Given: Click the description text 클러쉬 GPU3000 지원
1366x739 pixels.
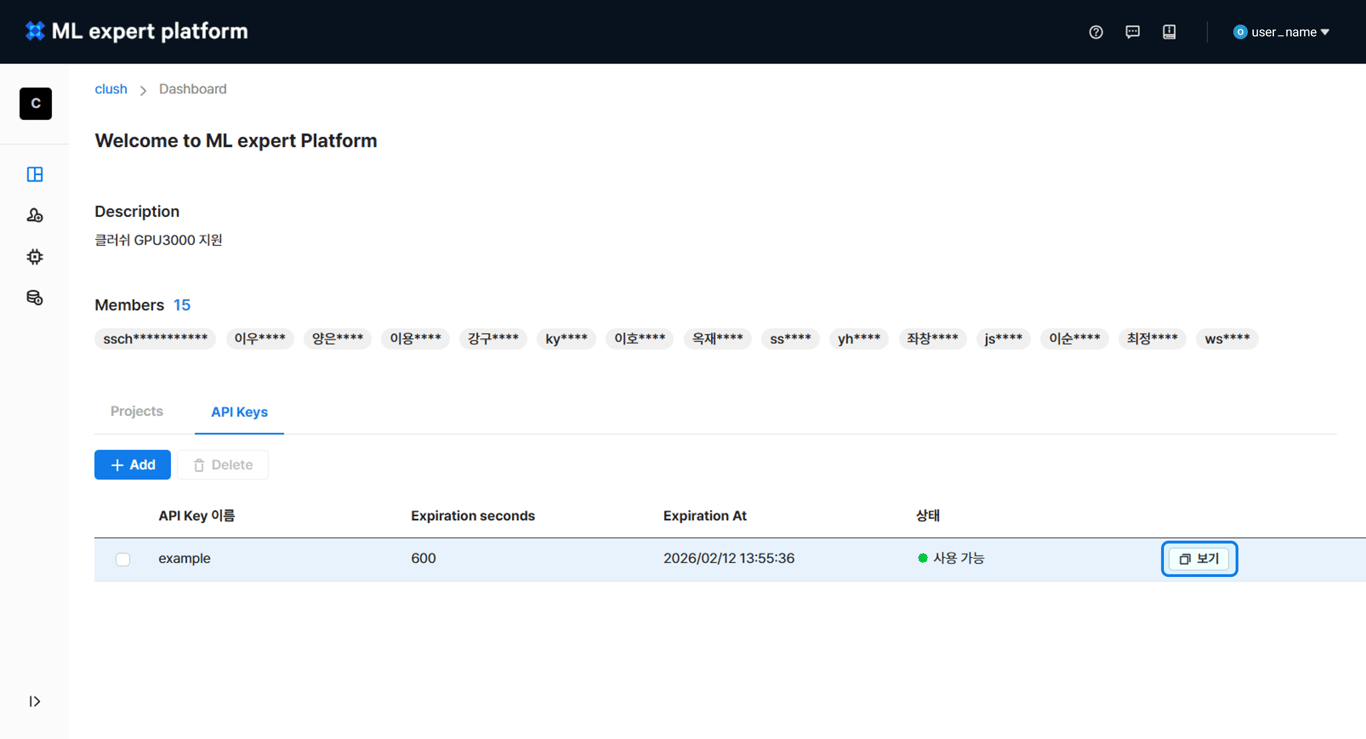Looking at the screenshot, I should click(159, 240).
